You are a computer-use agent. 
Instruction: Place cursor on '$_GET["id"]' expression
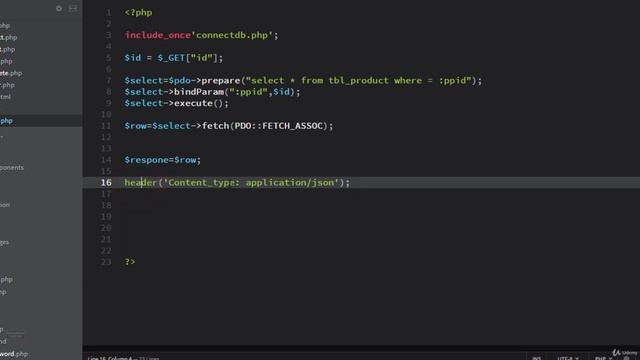(188, 58)
